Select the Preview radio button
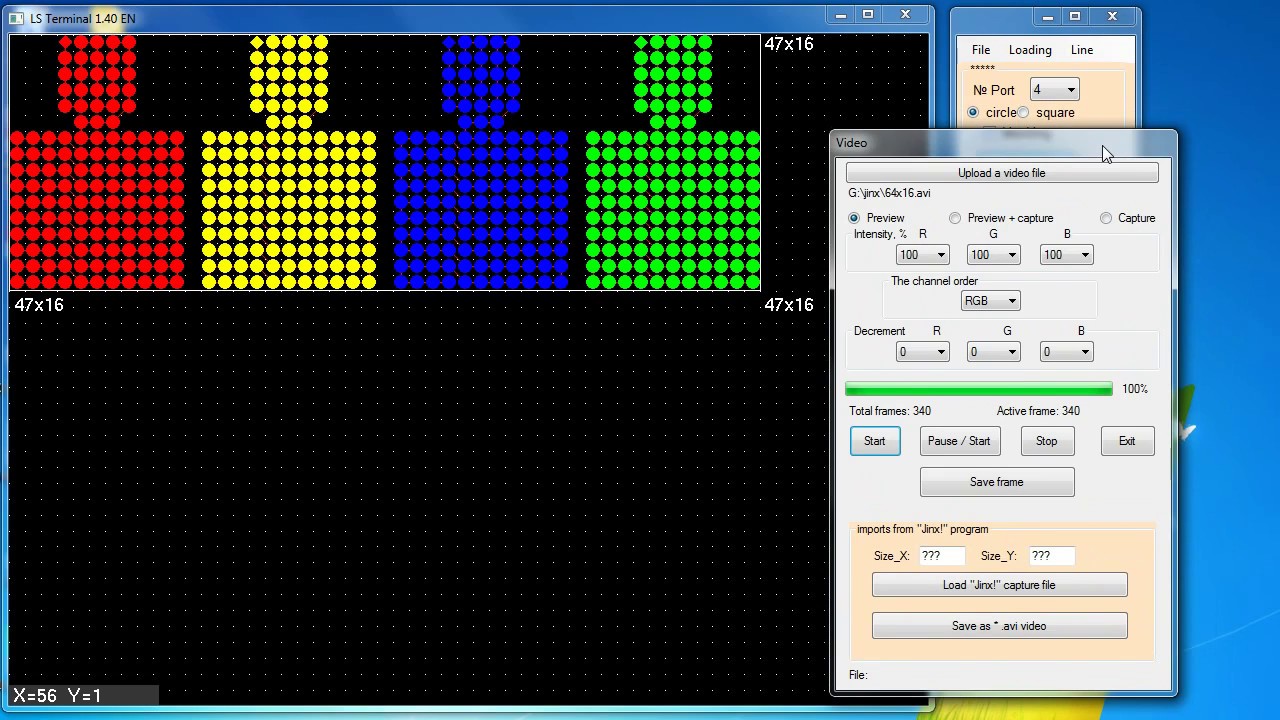The width and height of the screenshot is (1280, 720). 854,218
